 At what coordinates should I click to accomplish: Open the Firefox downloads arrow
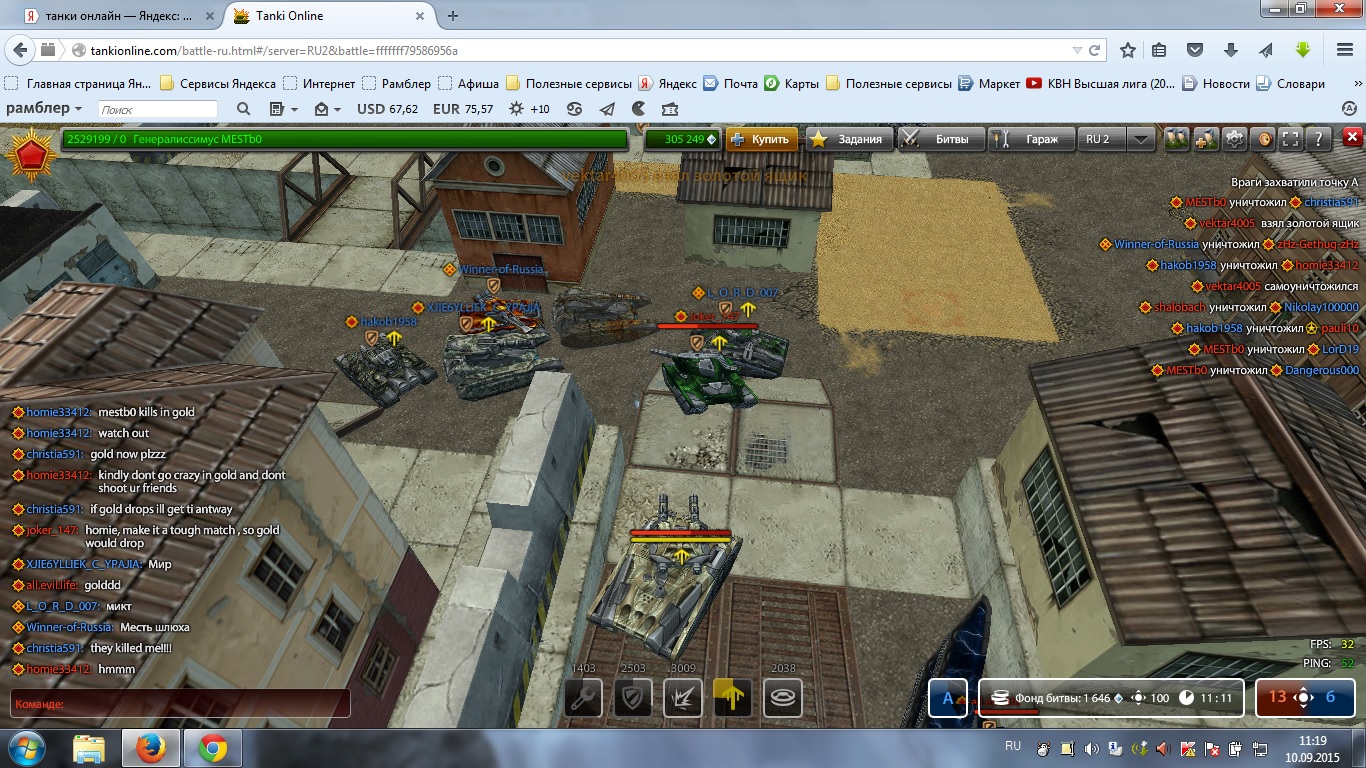(1232, 50)
